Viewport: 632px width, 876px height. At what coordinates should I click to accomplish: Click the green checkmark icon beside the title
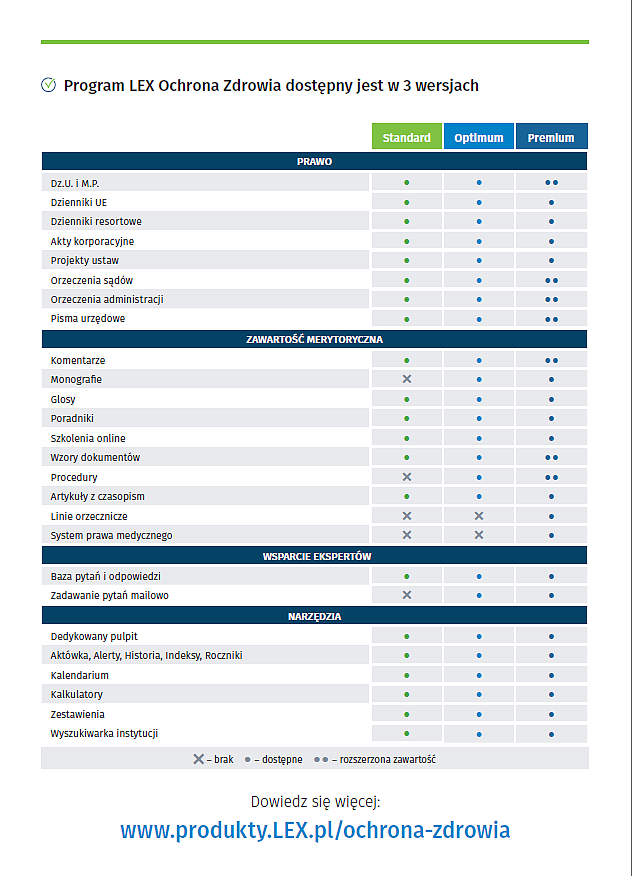pos(49,85)
